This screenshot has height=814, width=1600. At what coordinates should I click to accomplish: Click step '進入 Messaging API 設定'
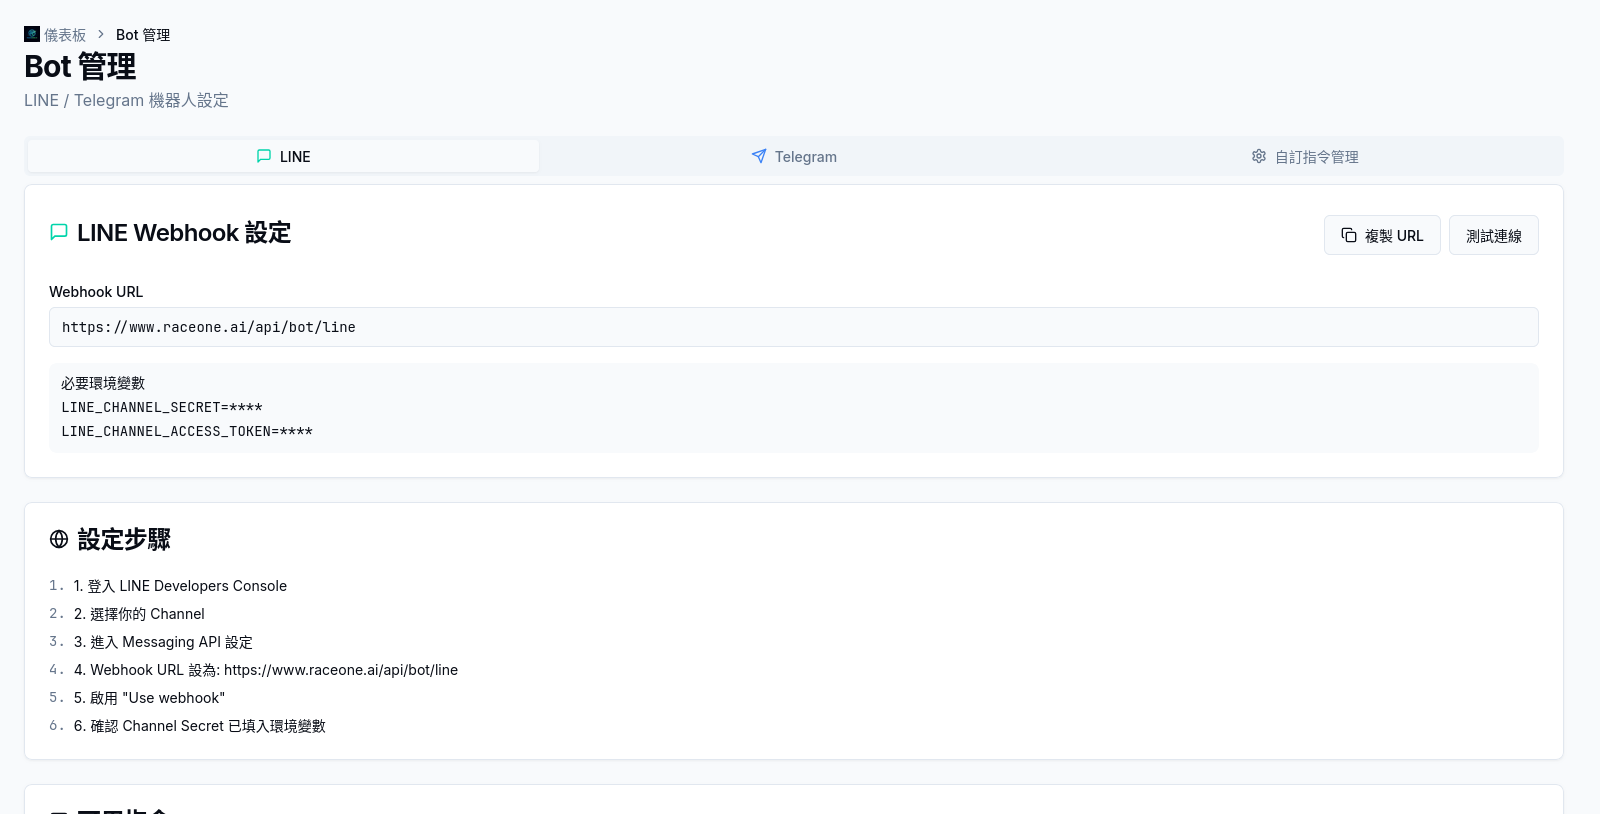[x=163, y=642]
